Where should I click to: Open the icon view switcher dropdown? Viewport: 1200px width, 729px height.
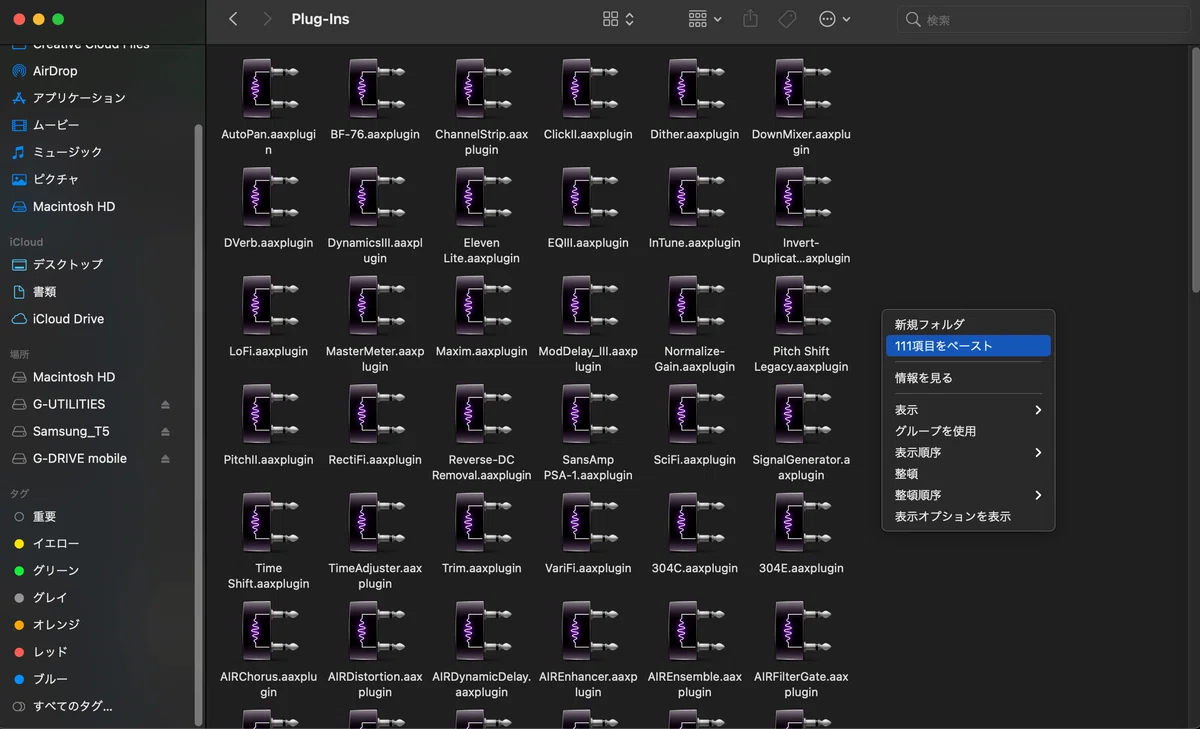click(618, 19)
